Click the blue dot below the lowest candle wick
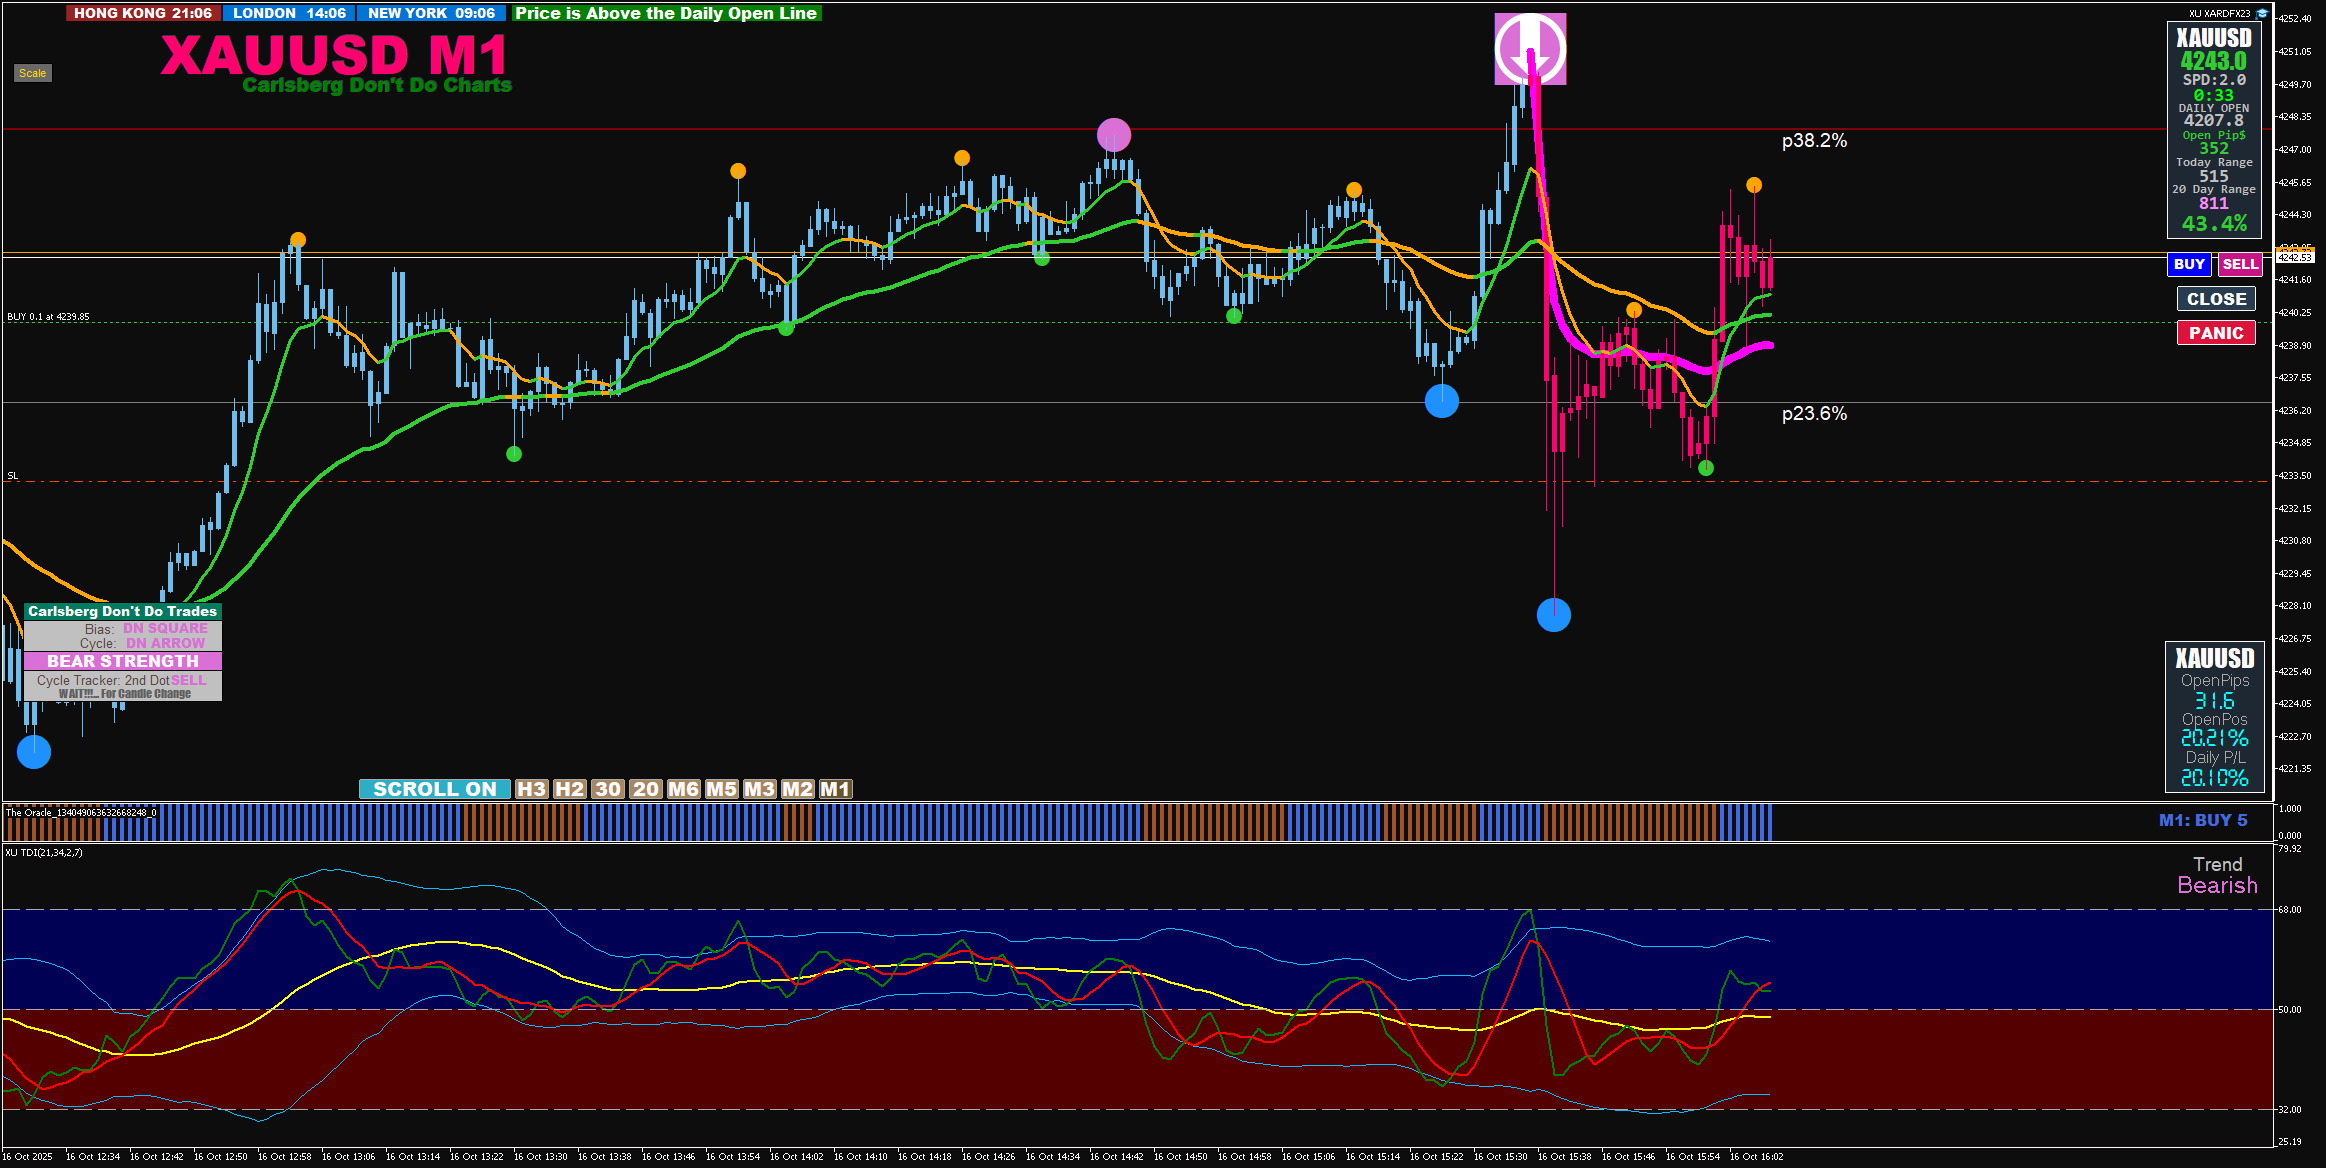 point(1553,615)
